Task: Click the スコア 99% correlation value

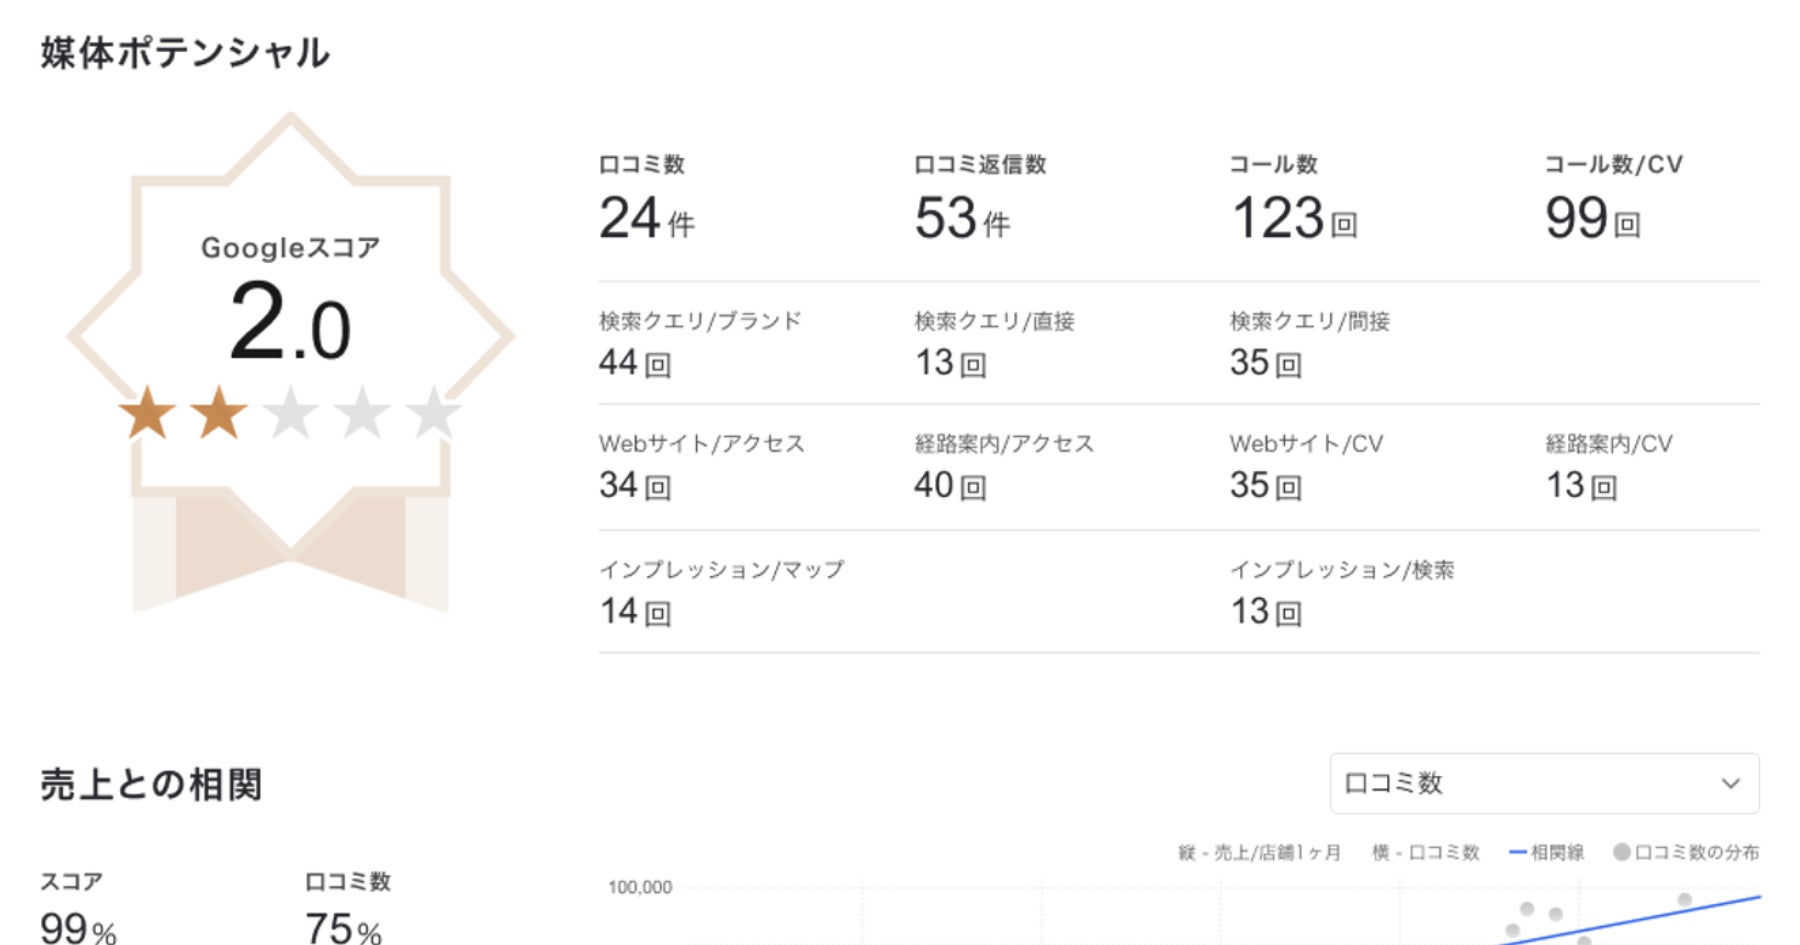Action: click(78, 928)
